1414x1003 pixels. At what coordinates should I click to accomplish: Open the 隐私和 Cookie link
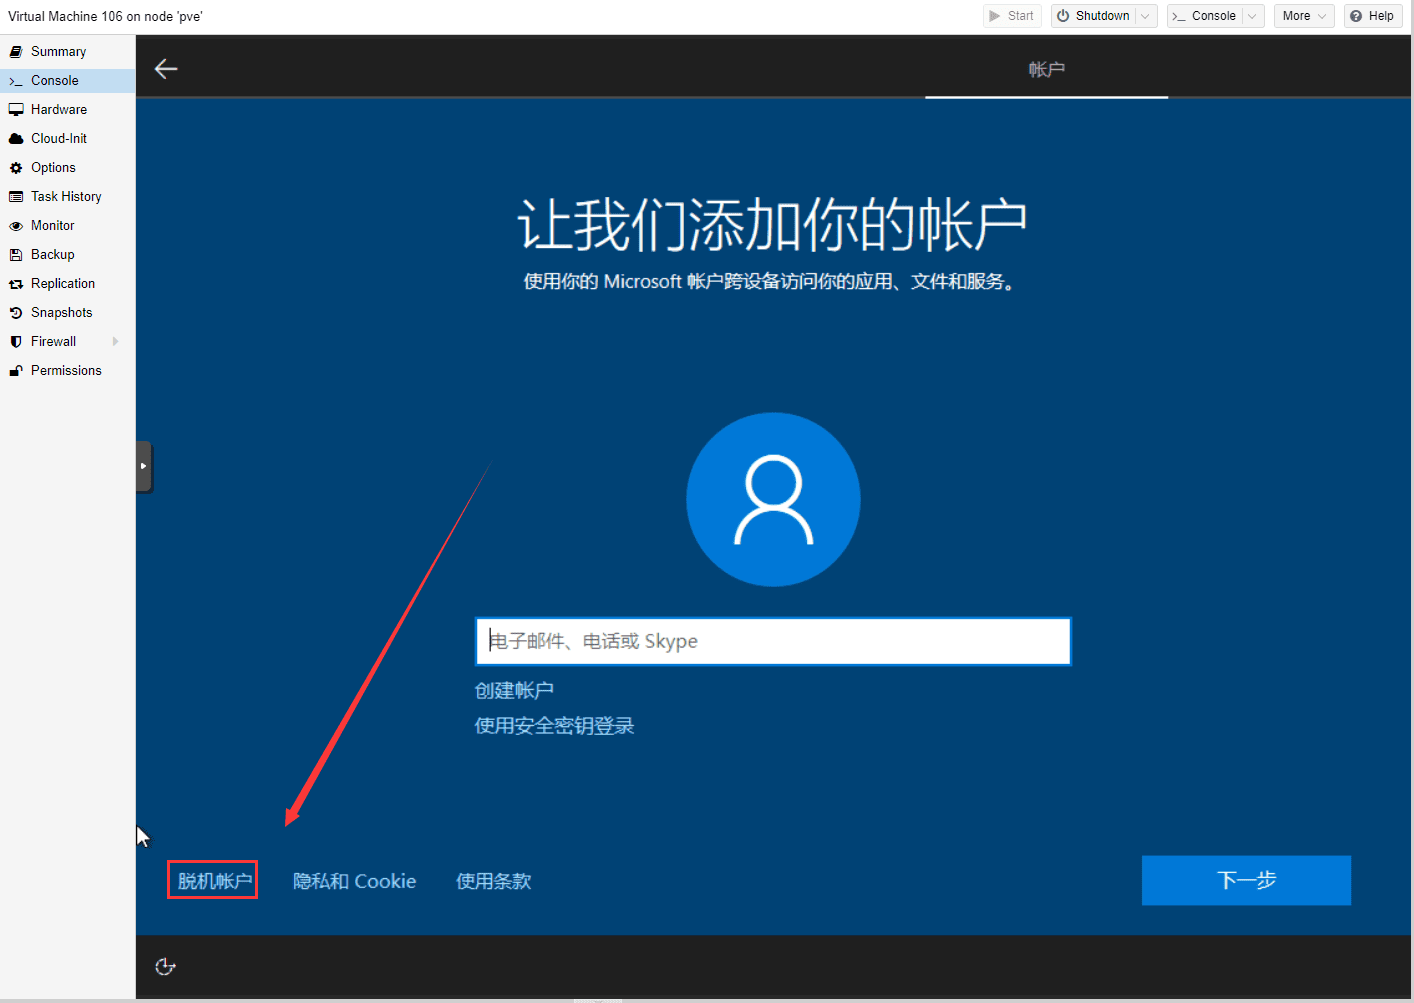[x=354, y=881]
